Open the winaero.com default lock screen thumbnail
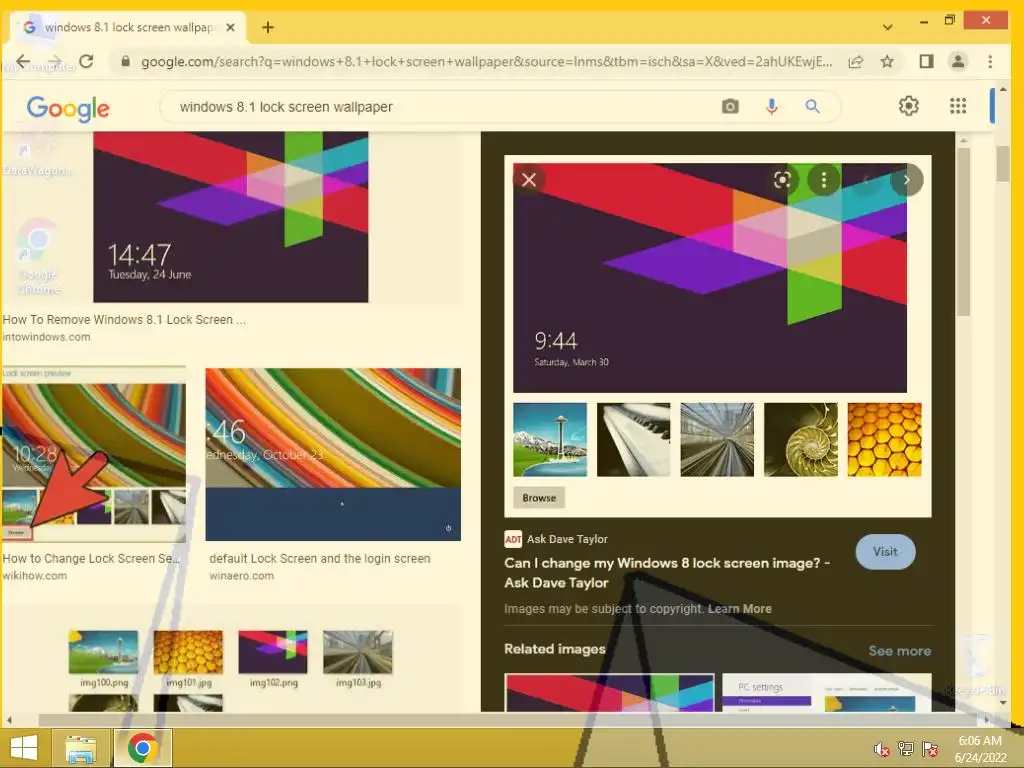 tap(333, 455)
